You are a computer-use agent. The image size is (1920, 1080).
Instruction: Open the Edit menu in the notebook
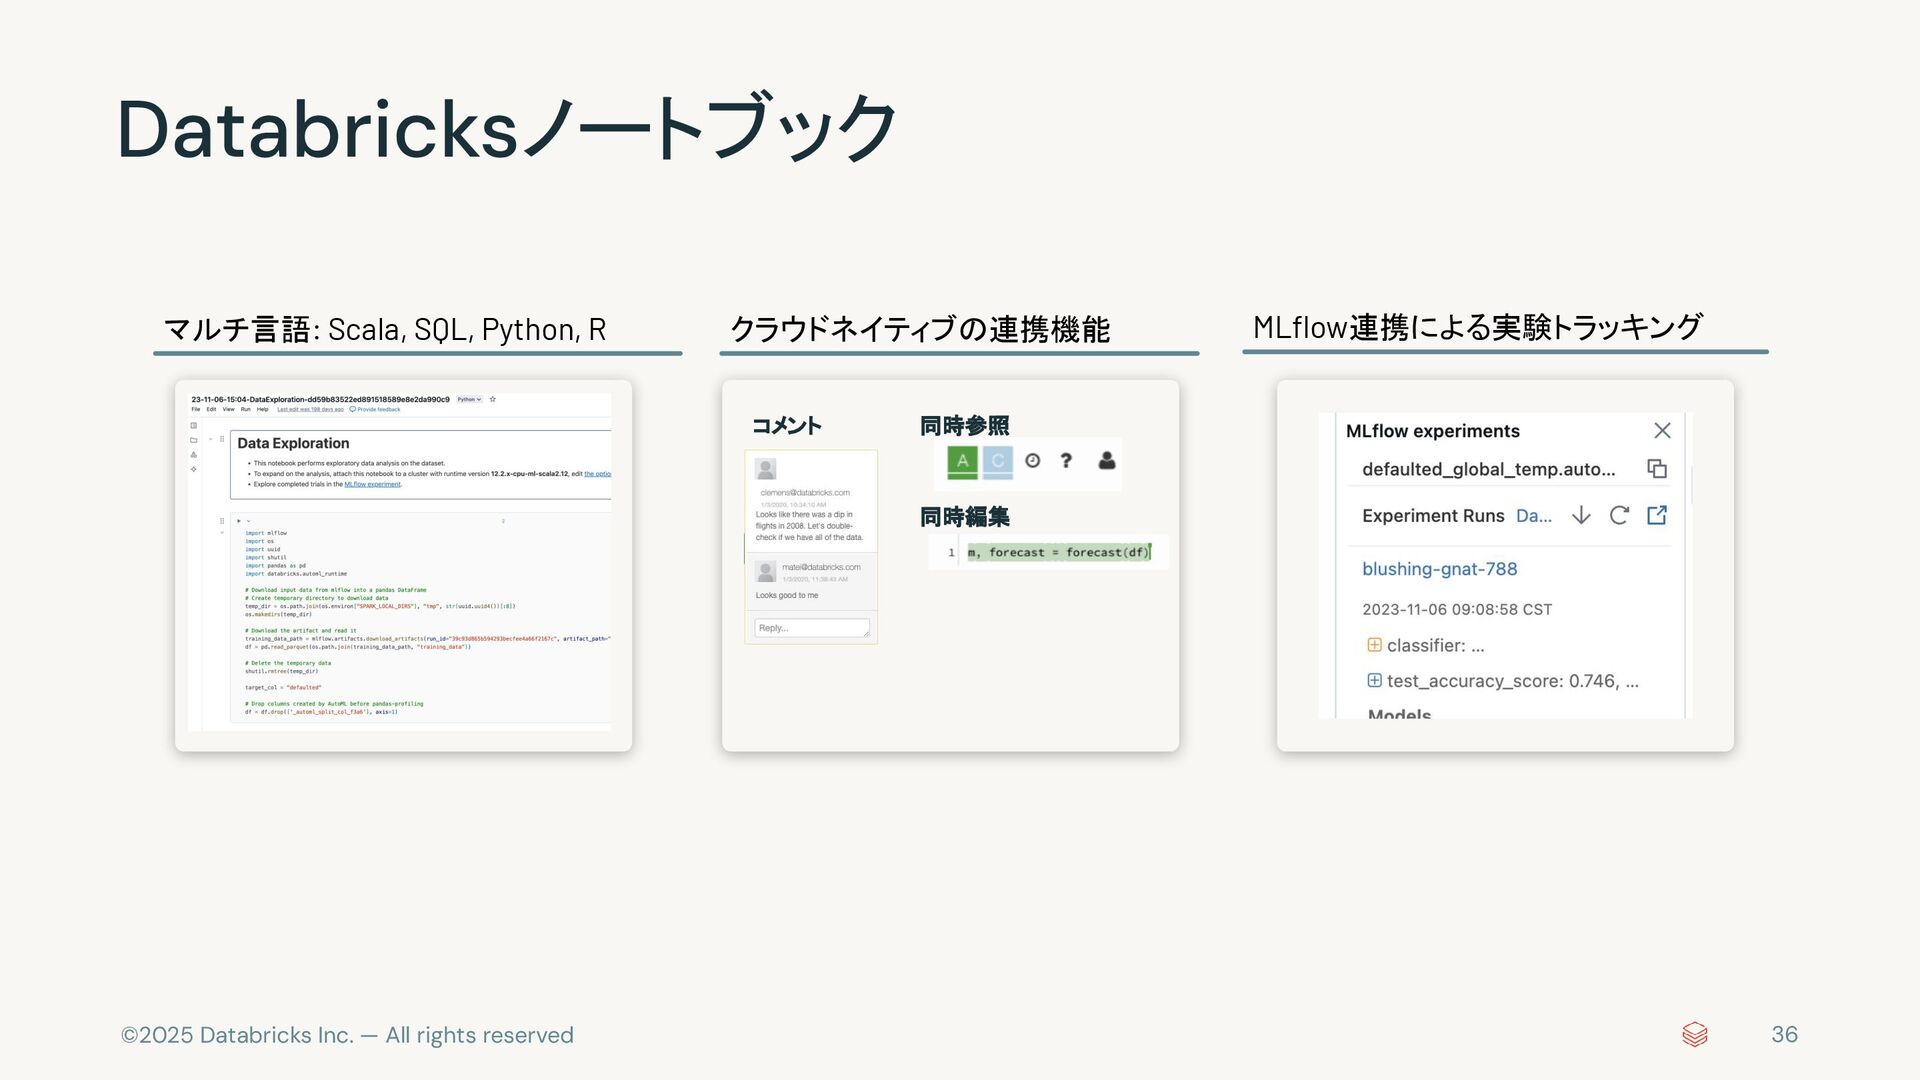pos(211,409)
